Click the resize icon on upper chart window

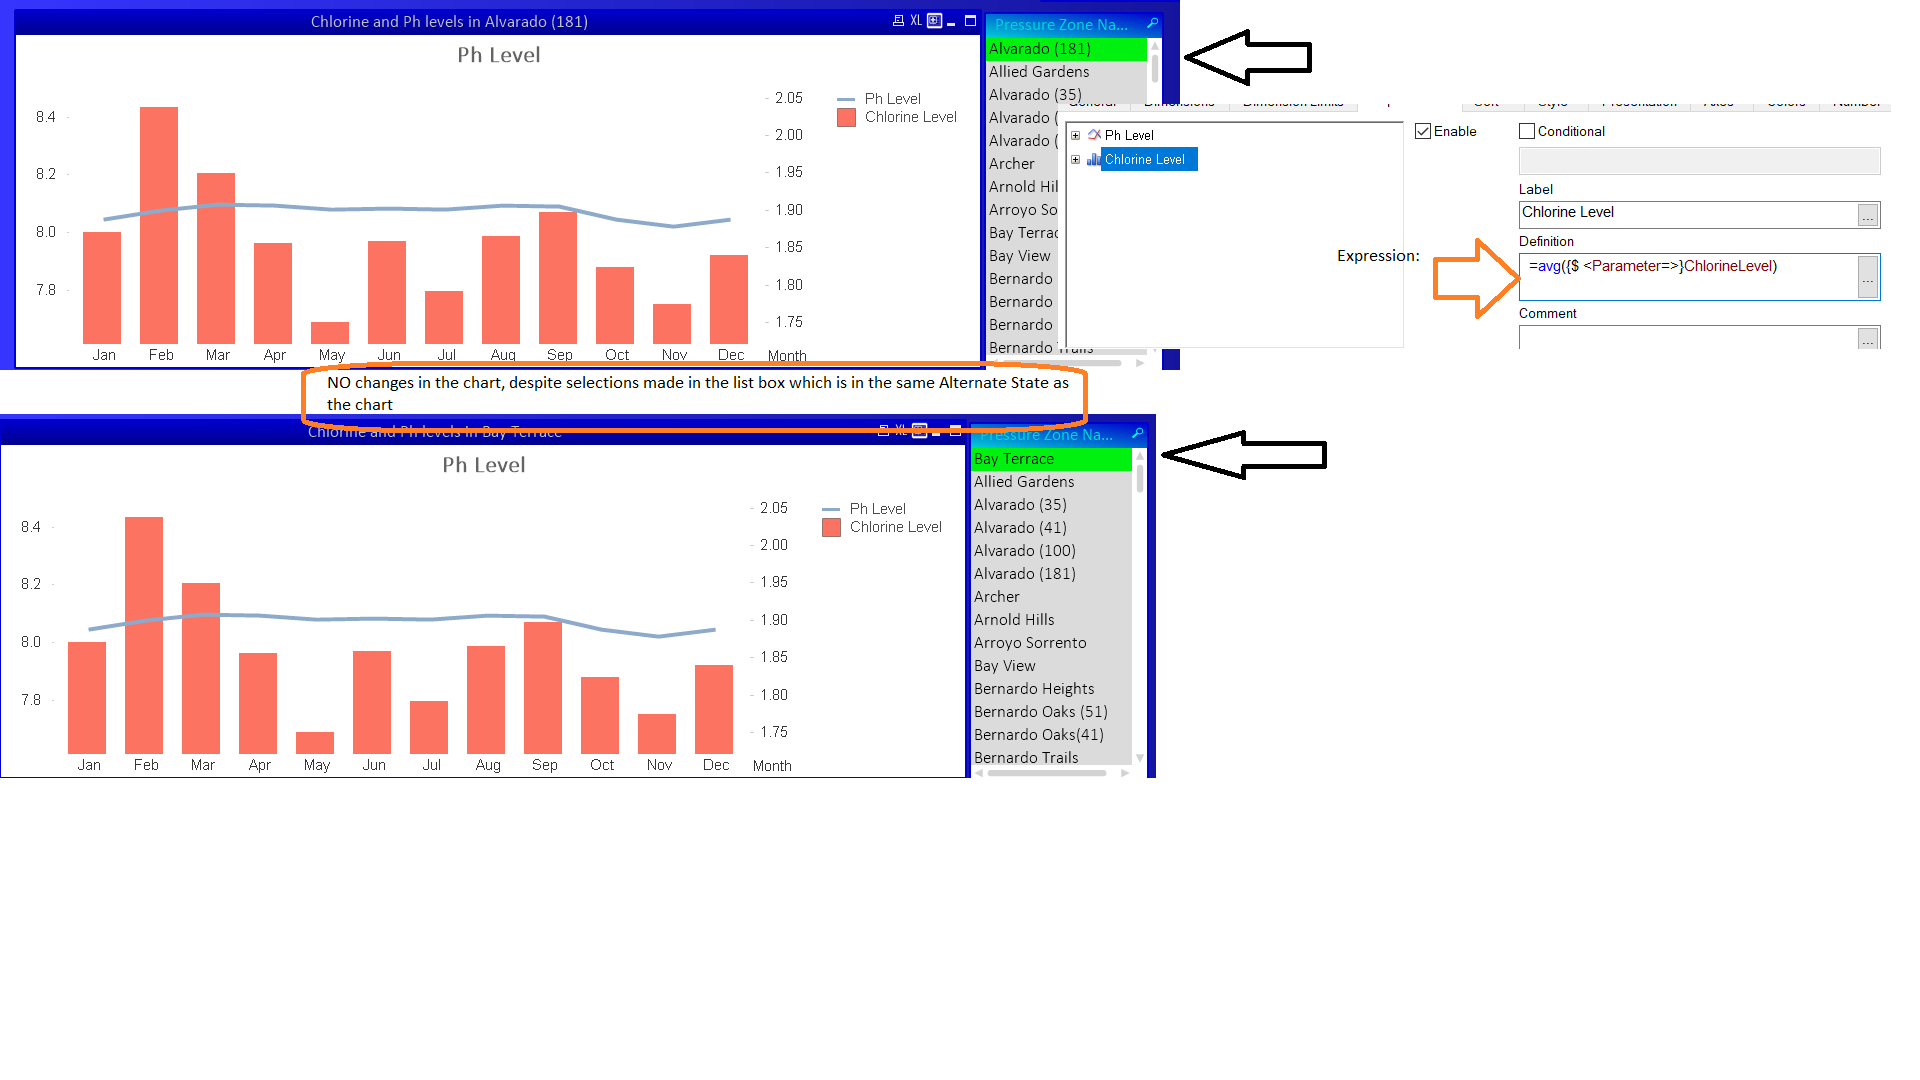[x=972, y=20]
